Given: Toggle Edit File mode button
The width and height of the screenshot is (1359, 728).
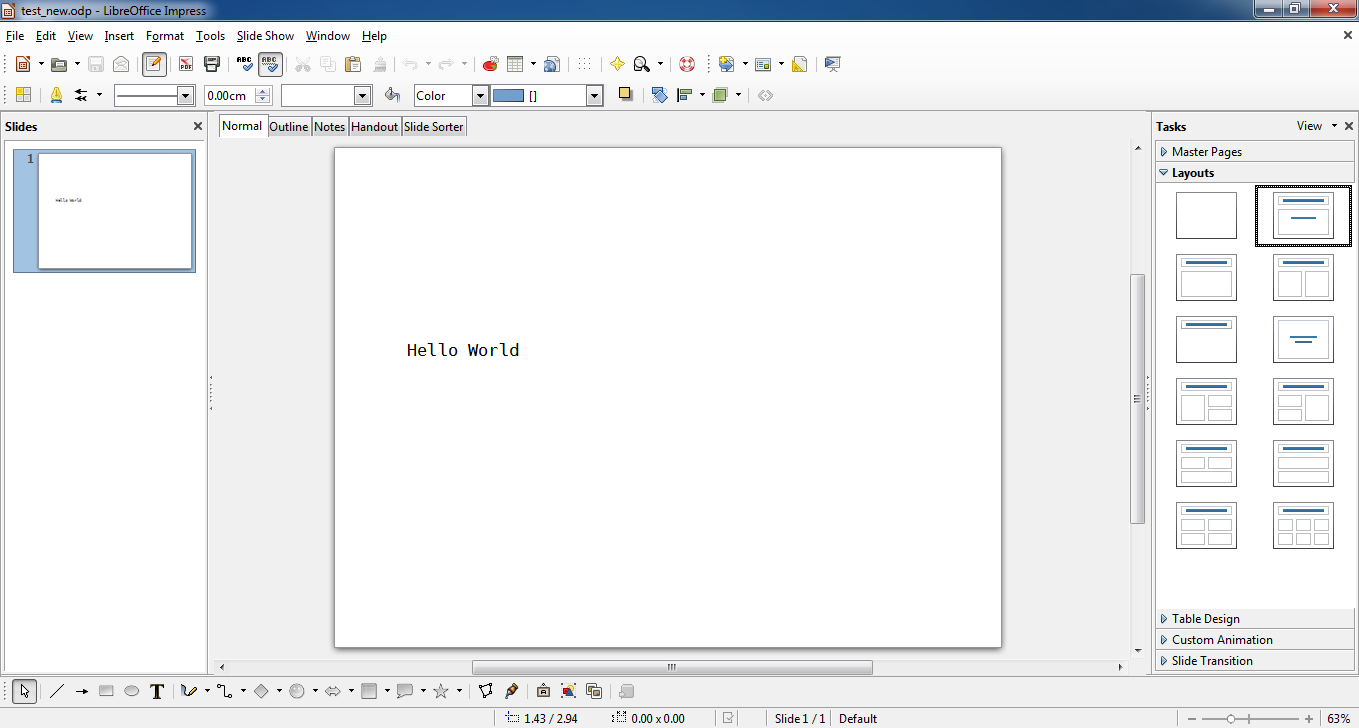Looking at the screenshot, I should pyautogui.click(x=153, y=64).
